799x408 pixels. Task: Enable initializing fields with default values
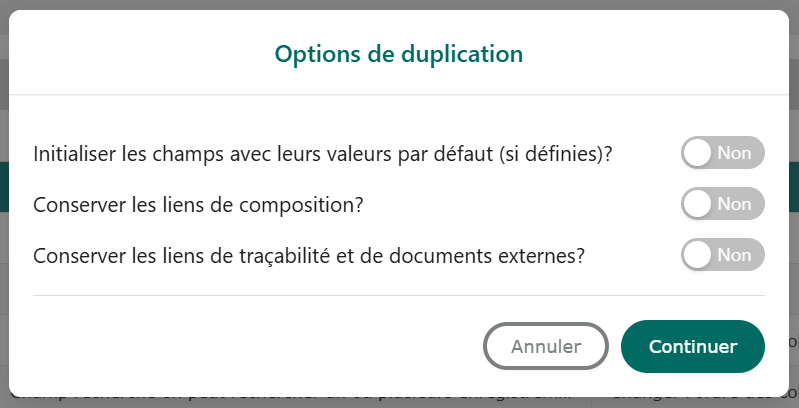click(722, 154)
